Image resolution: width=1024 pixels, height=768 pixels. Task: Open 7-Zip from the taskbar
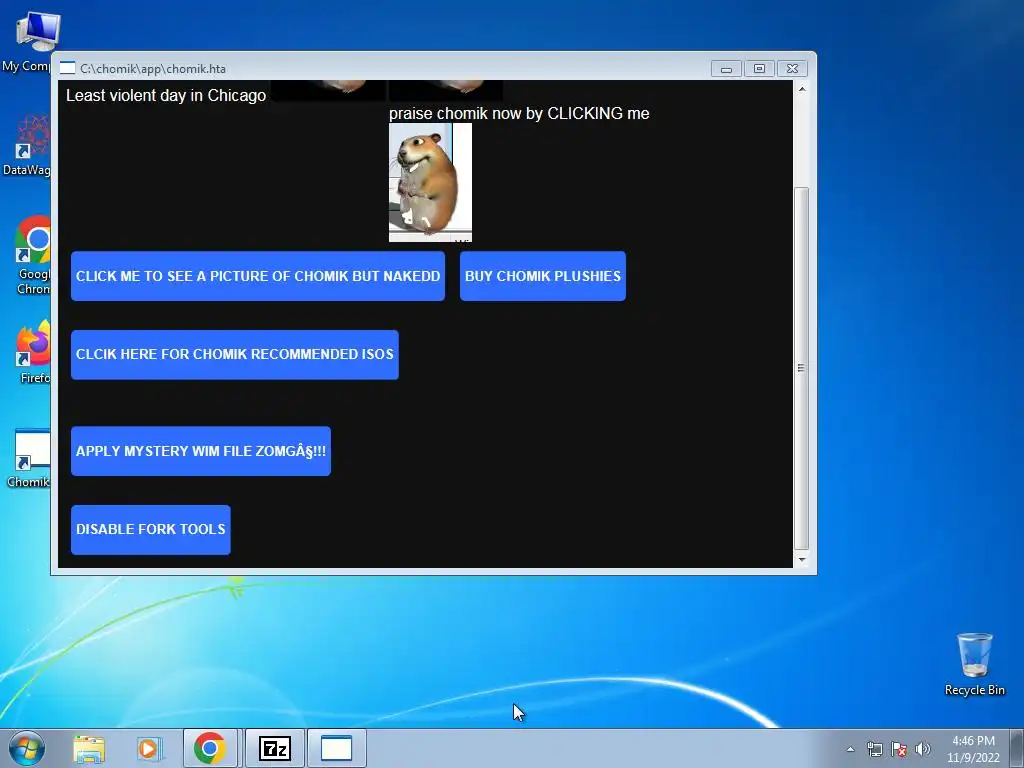[275, 748]
